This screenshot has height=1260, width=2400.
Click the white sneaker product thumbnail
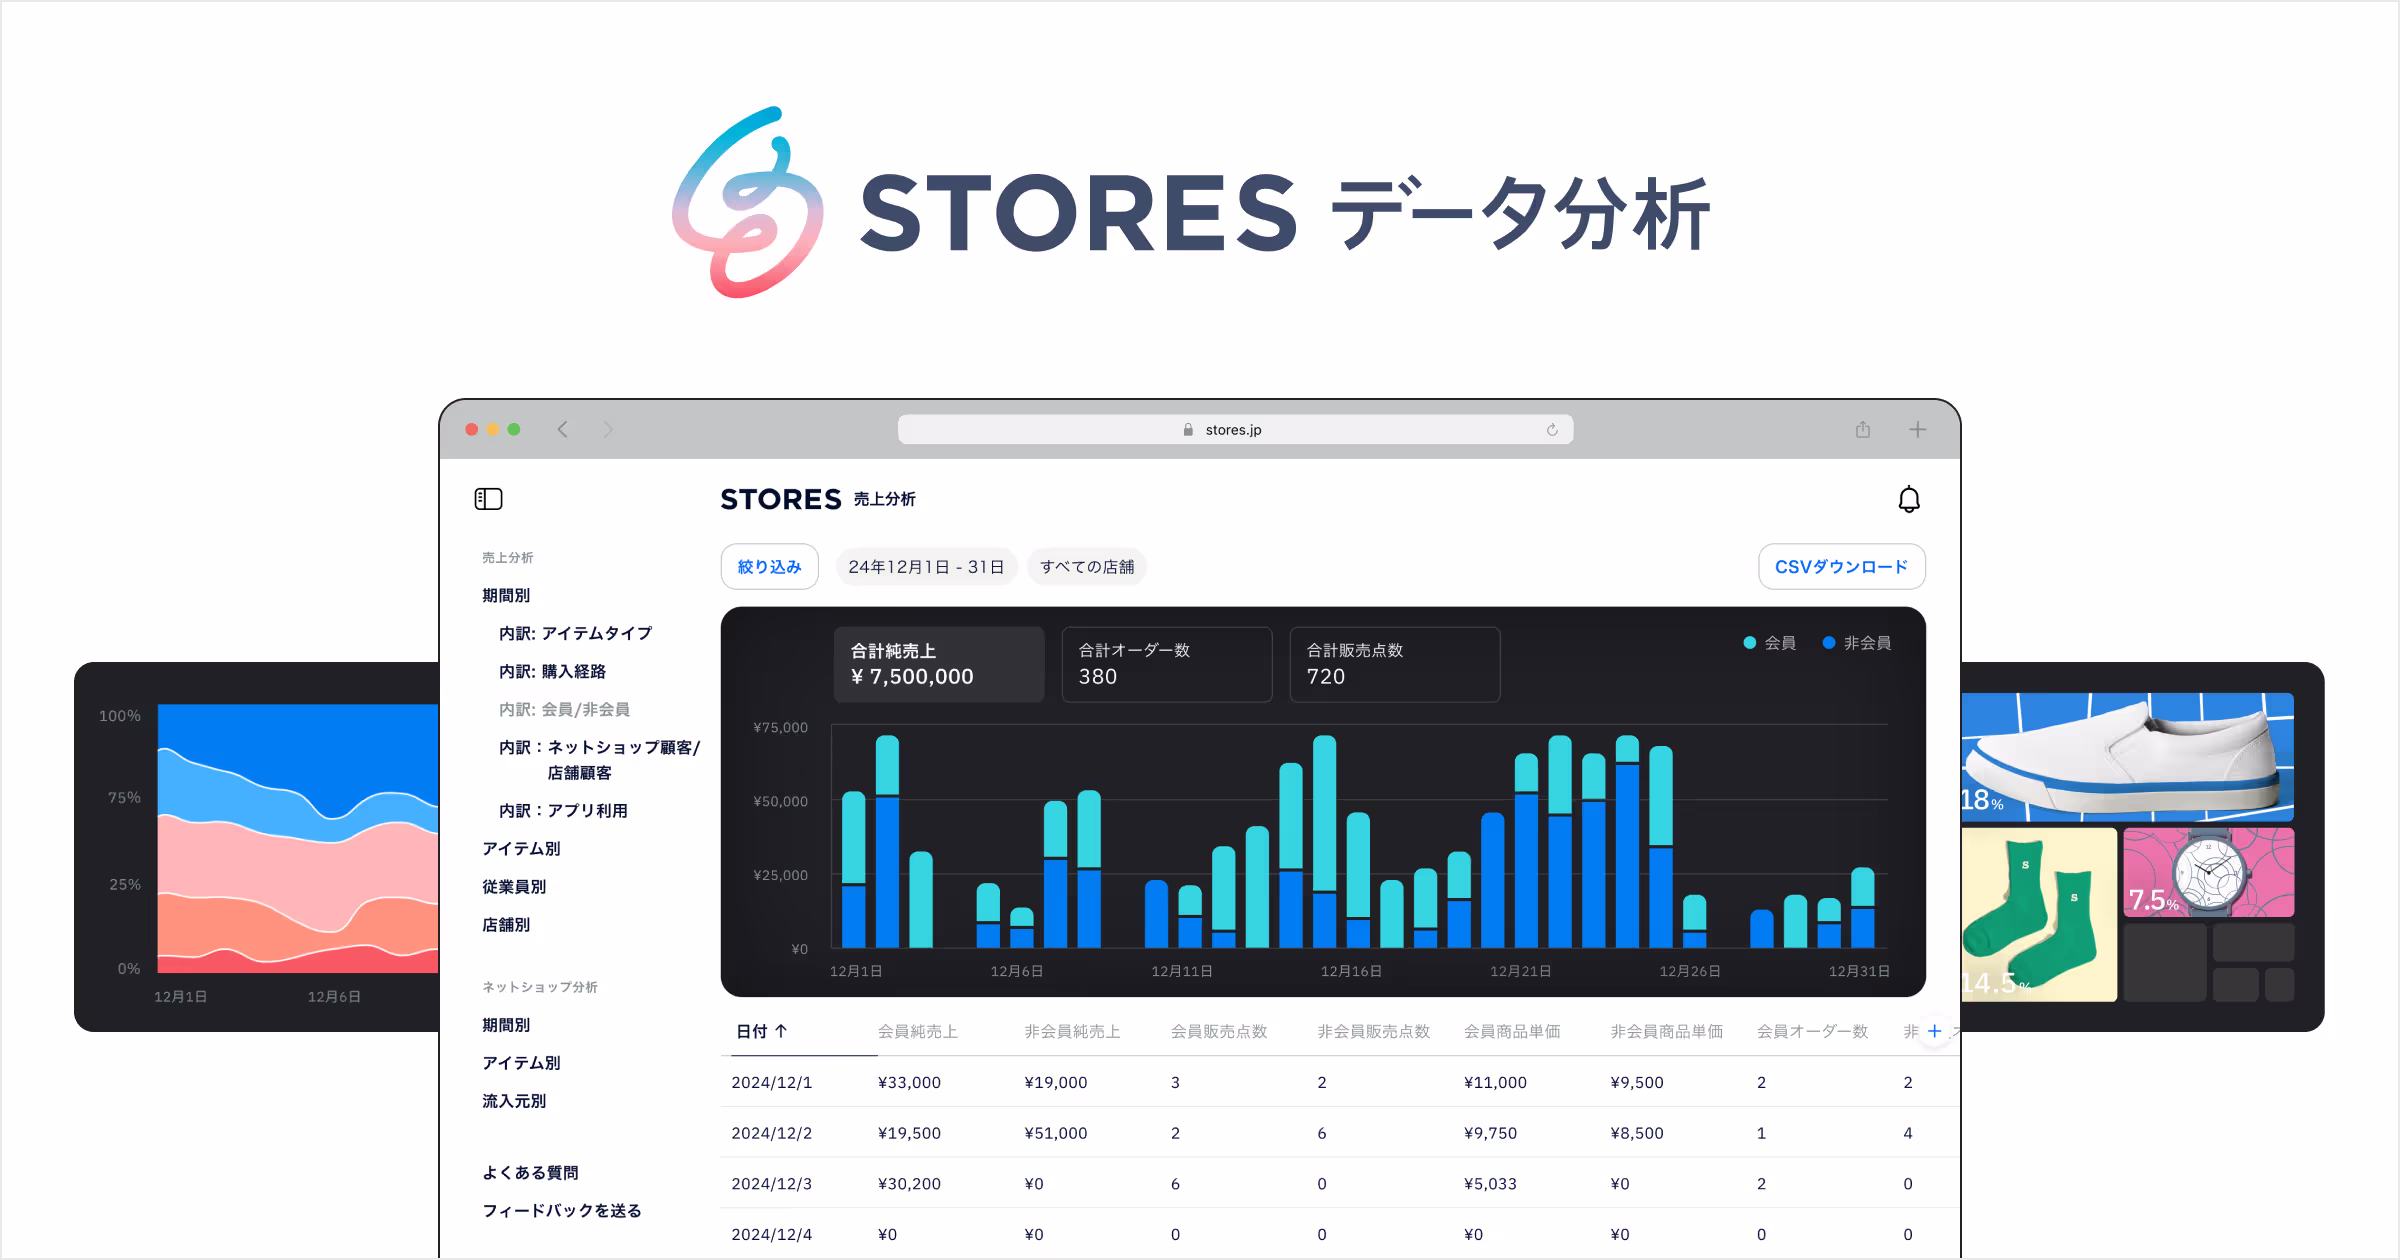[x=2127, y=757]
